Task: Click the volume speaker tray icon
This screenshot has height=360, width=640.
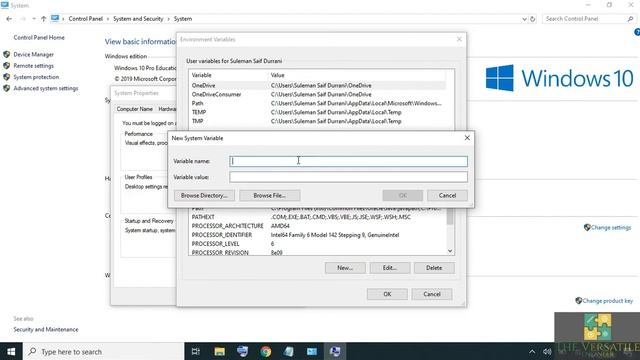Action: [547, 351]
